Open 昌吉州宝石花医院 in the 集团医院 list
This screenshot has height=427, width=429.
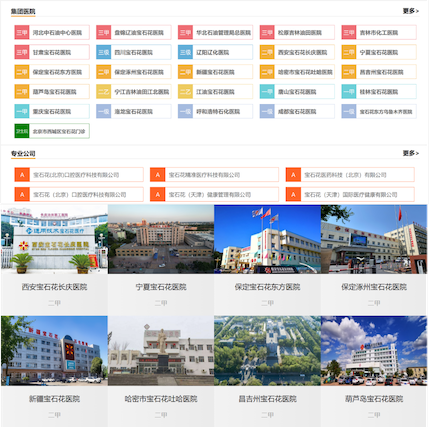tap(379, 72)
